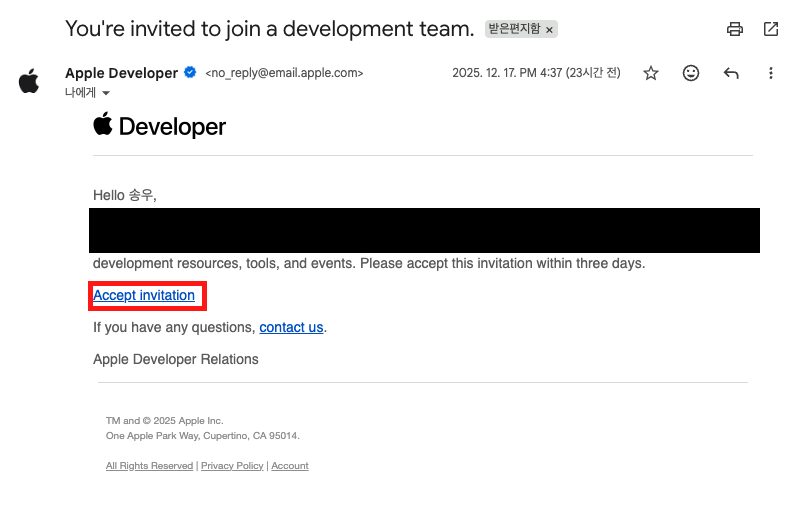800x519 pixels.
Task: Click the Apple sender avatar
Action: pyautogui.click(x=29, y=81)
